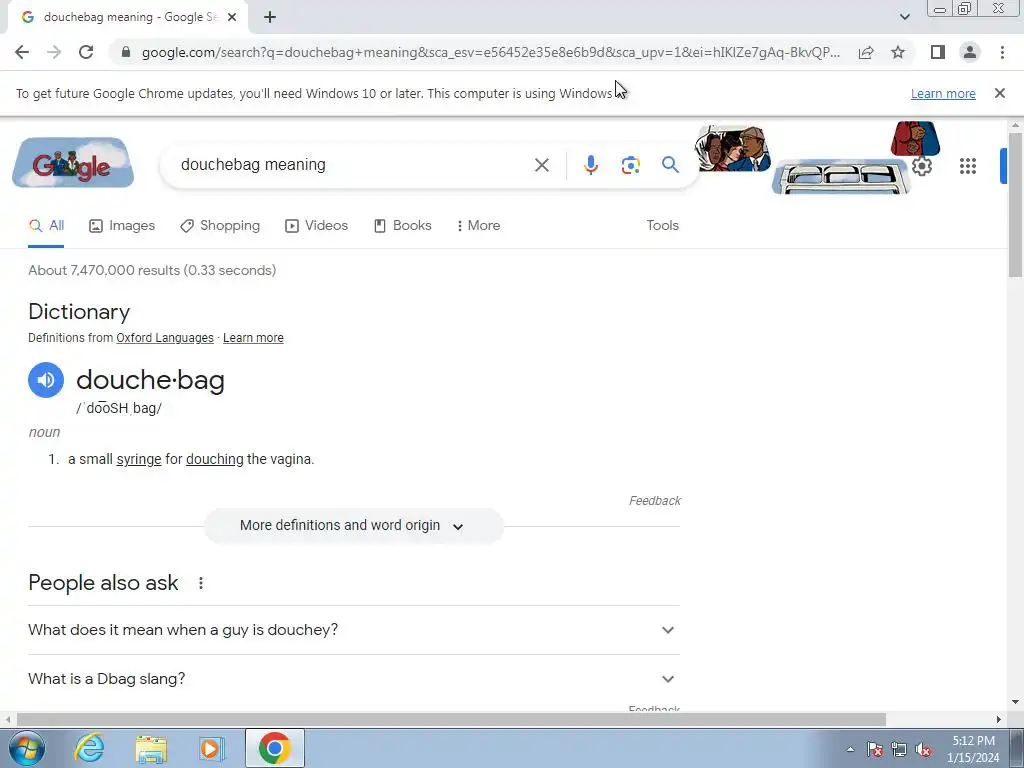Click the Google doodle logo
1024x768 pixels.
click(72, 163)
